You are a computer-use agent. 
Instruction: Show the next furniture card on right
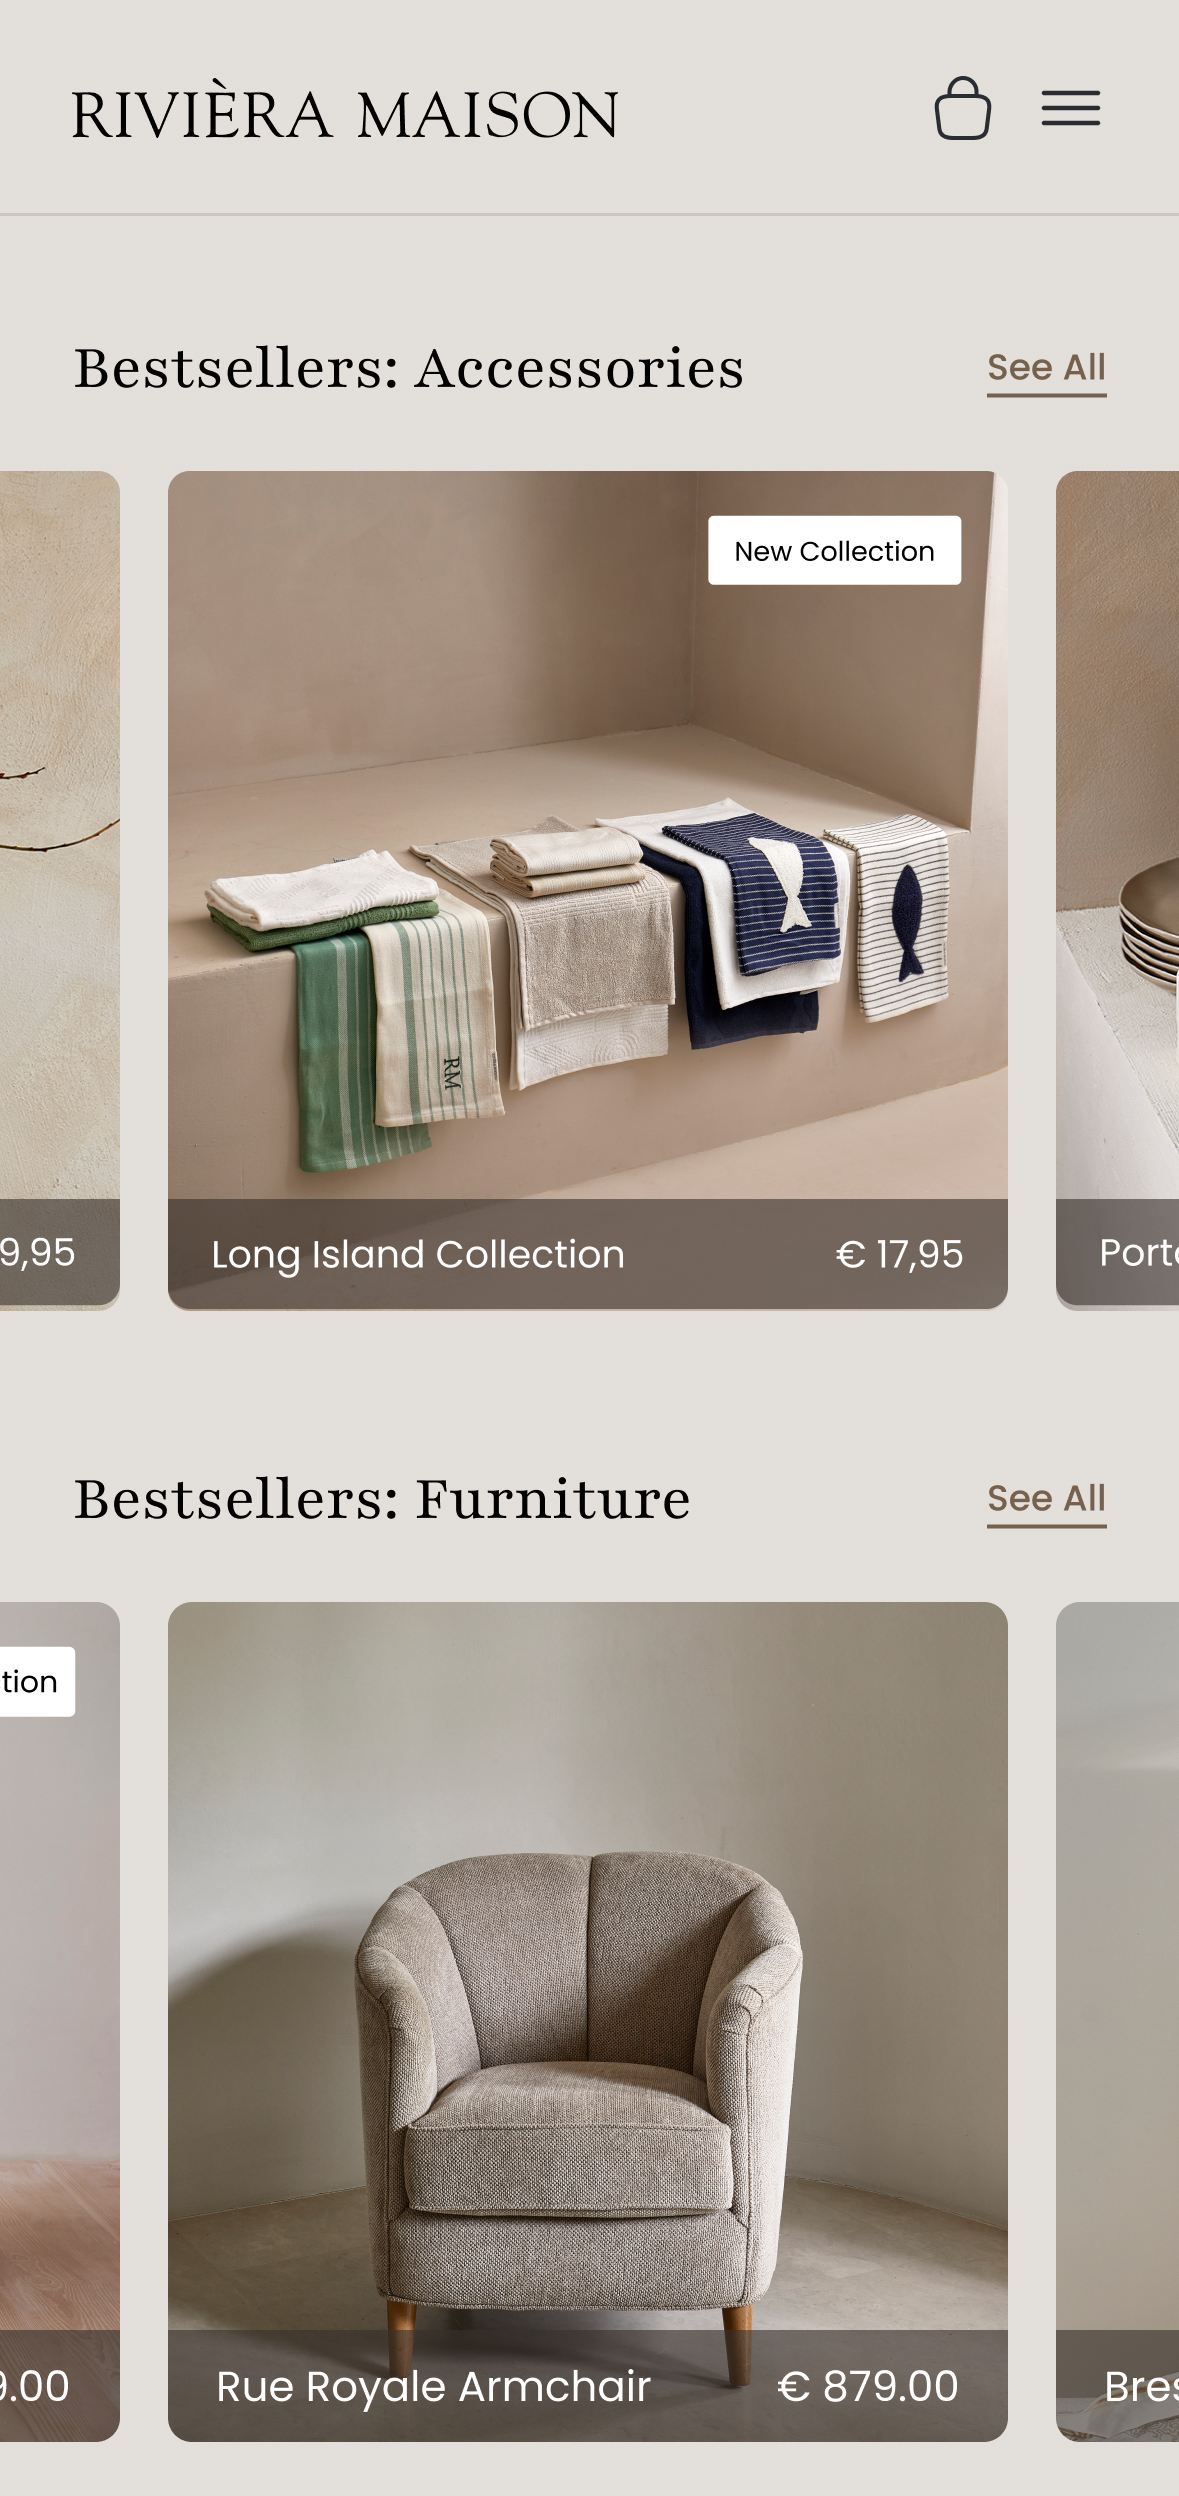(x=1117, y=2021)
